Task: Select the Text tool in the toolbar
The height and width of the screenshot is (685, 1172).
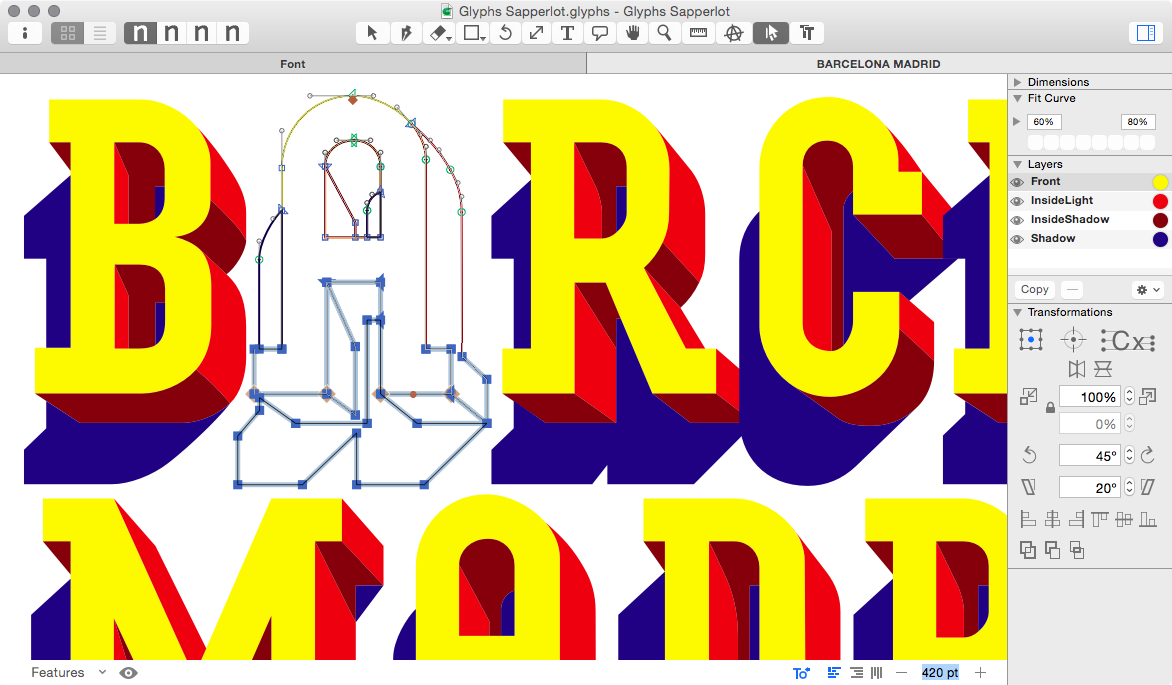Action: click(567, 32)
